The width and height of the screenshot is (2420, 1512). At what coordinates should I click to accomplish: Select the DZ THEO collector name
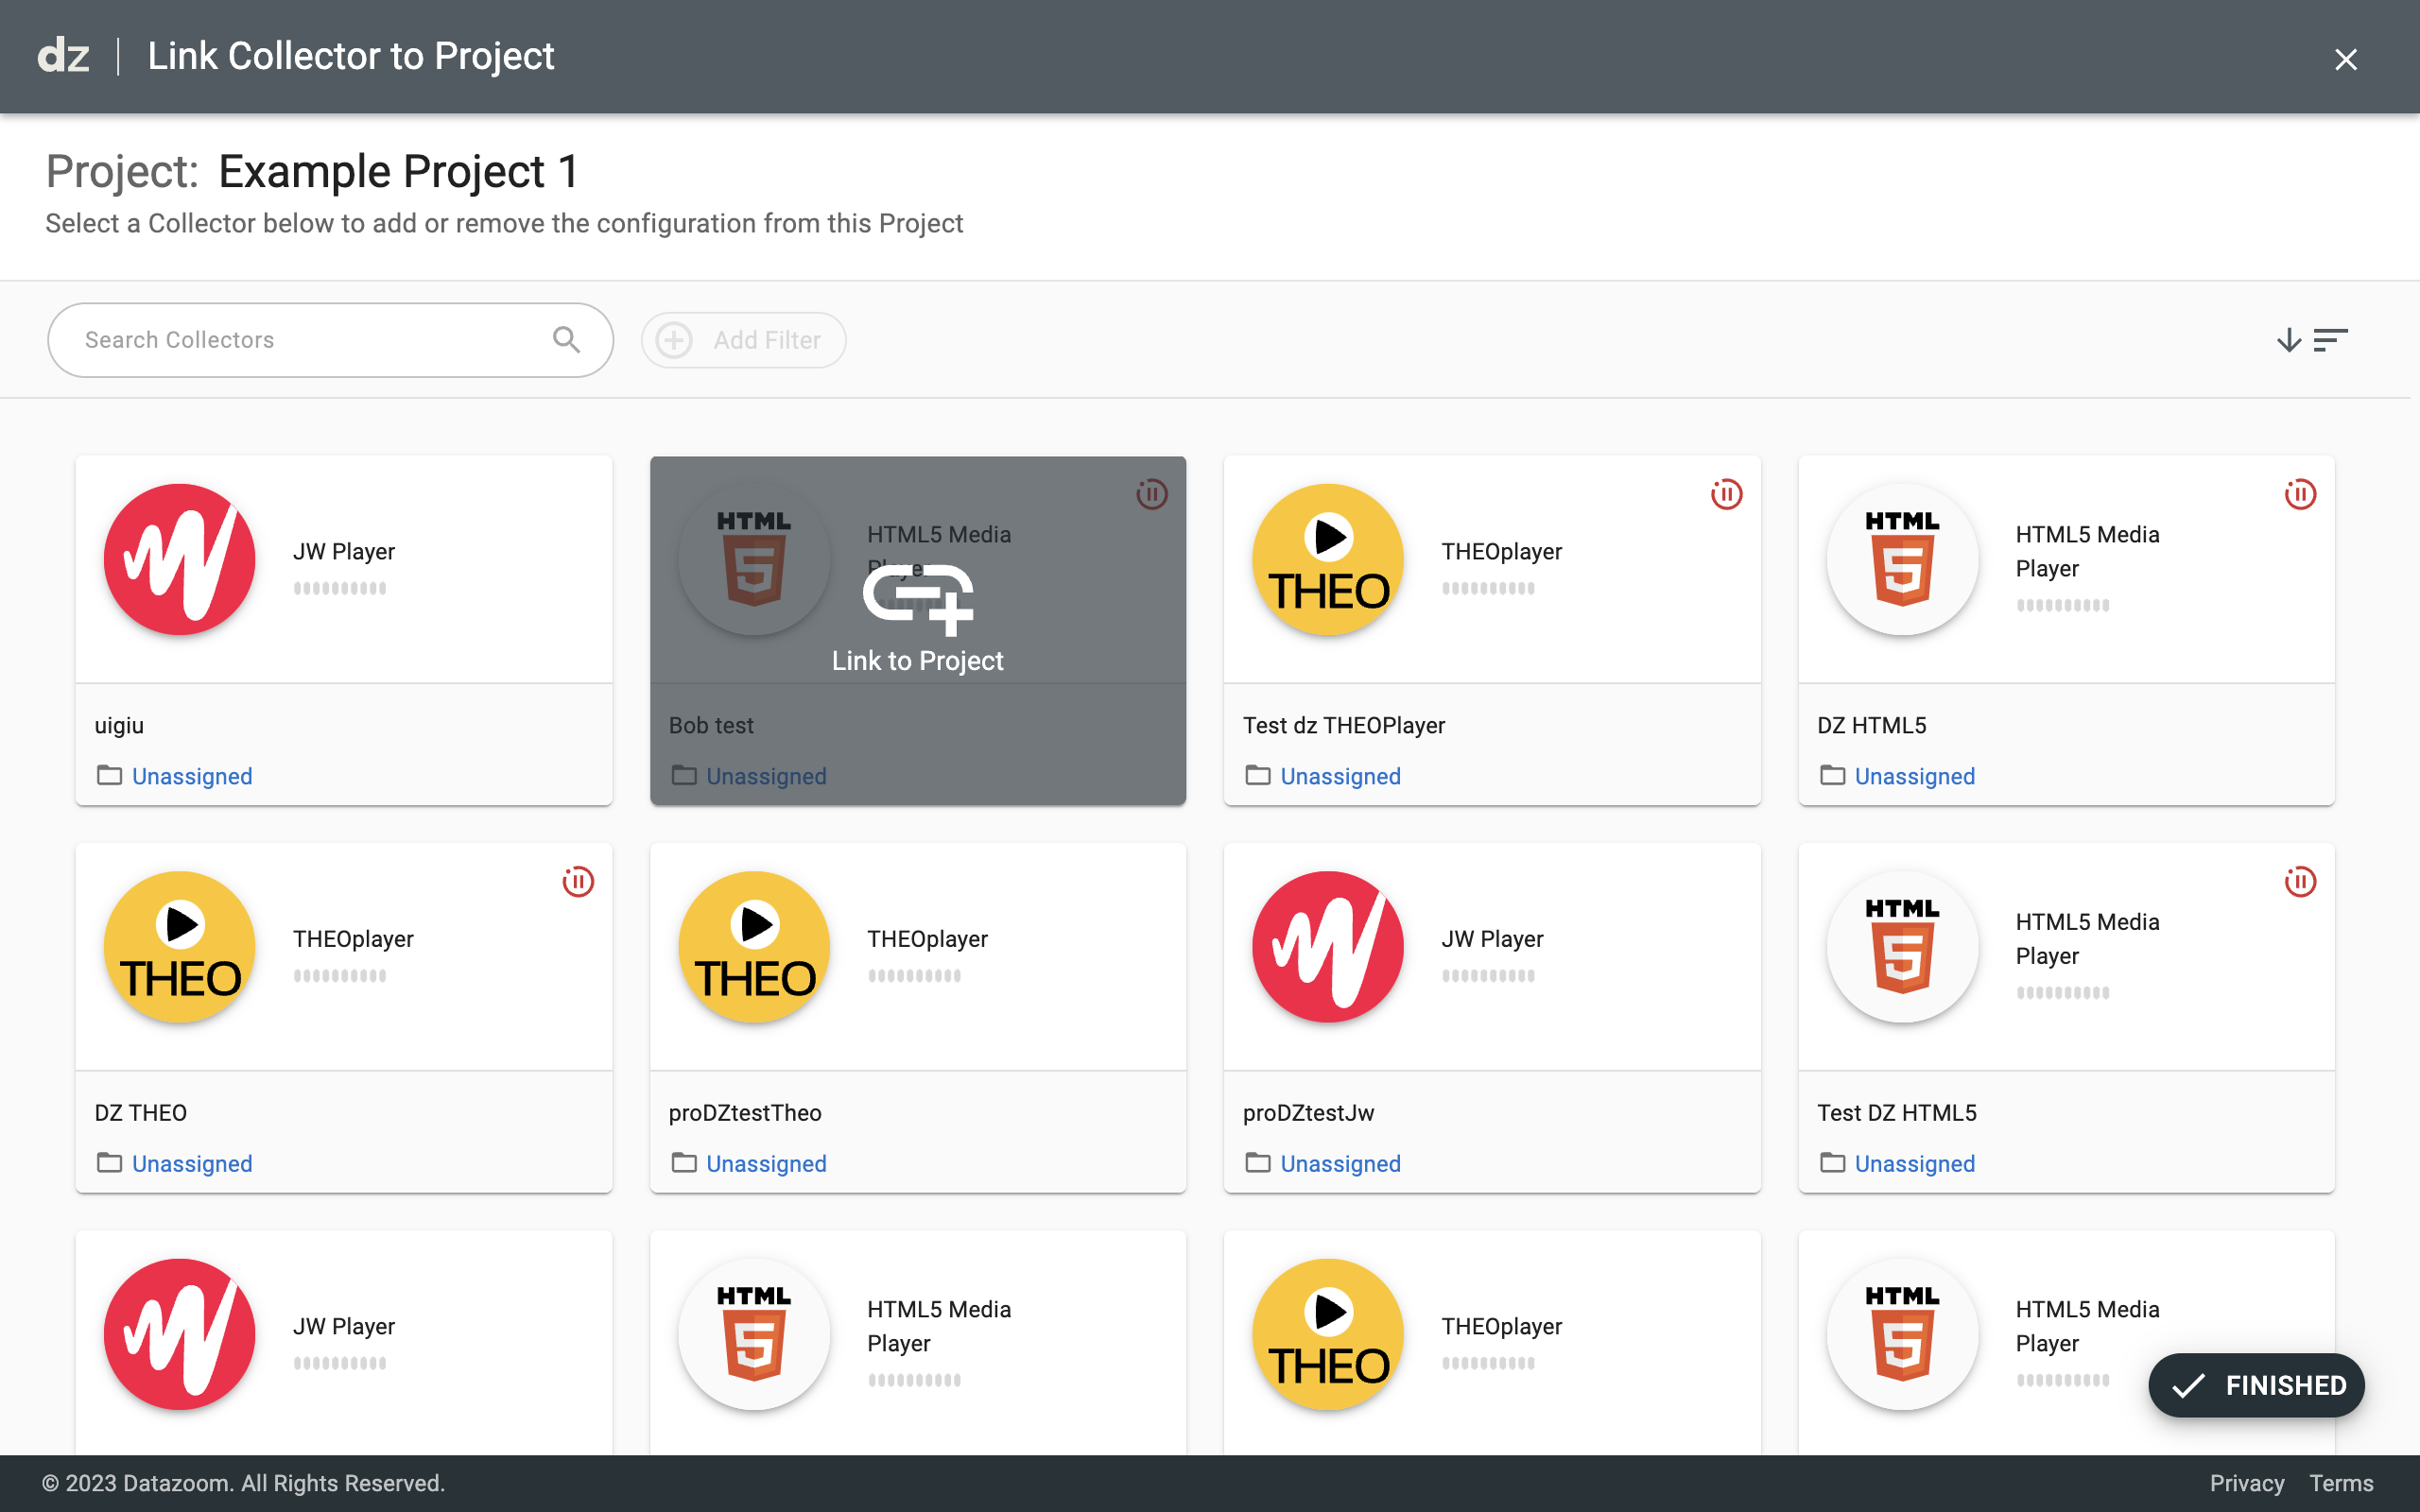pos(140,1113)
